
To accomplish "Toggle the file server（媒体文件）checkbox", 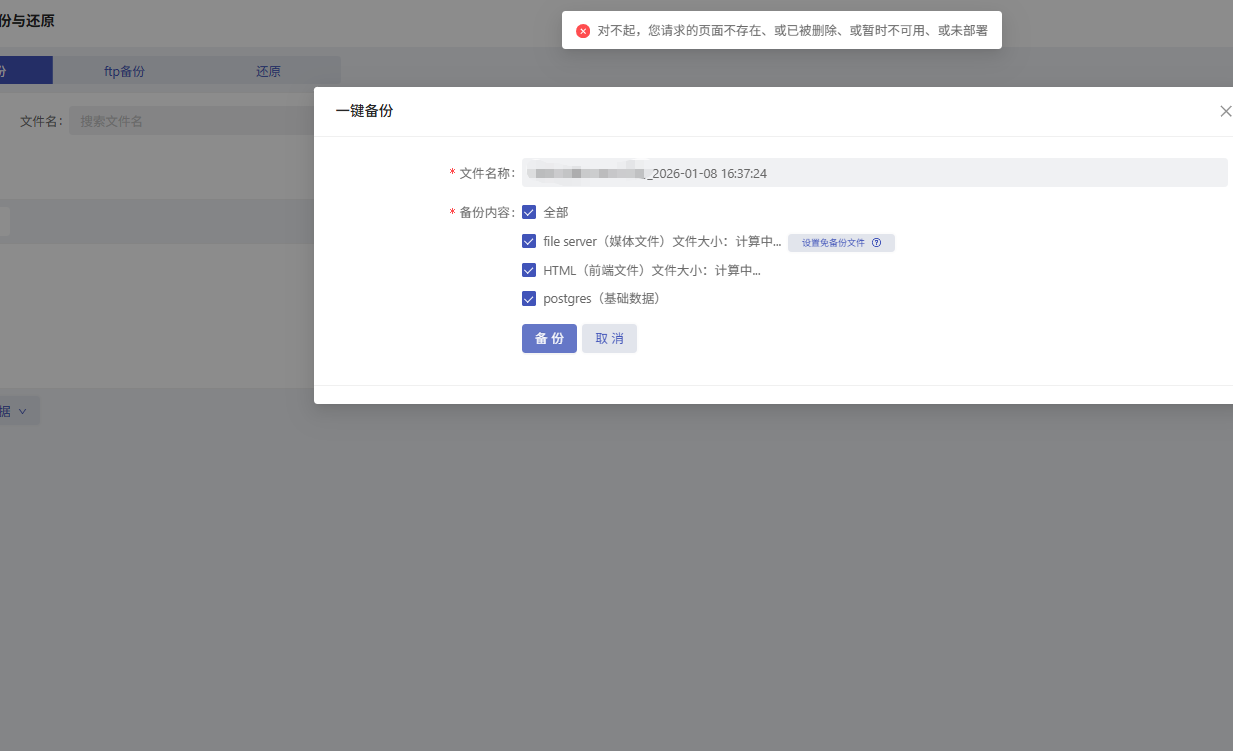I will 529,241.
